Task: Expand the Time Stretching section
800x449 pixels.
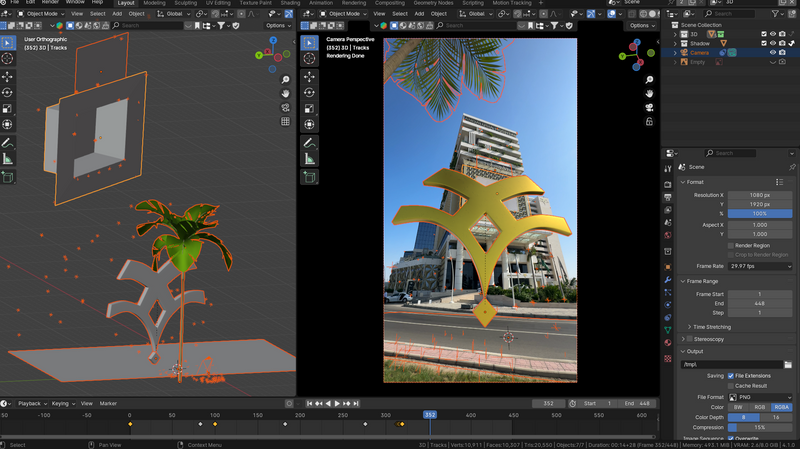Action: coord(710,327)
